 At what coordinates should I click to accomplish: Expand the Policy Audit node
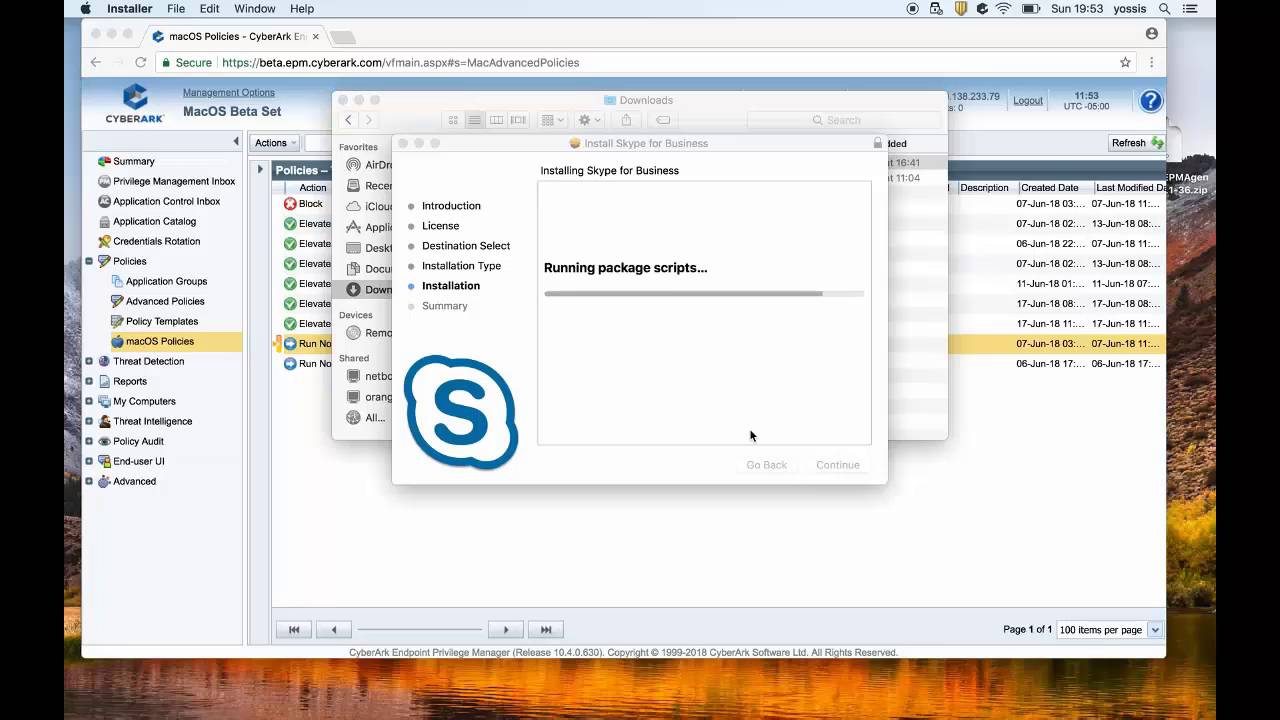coord(89,441)
